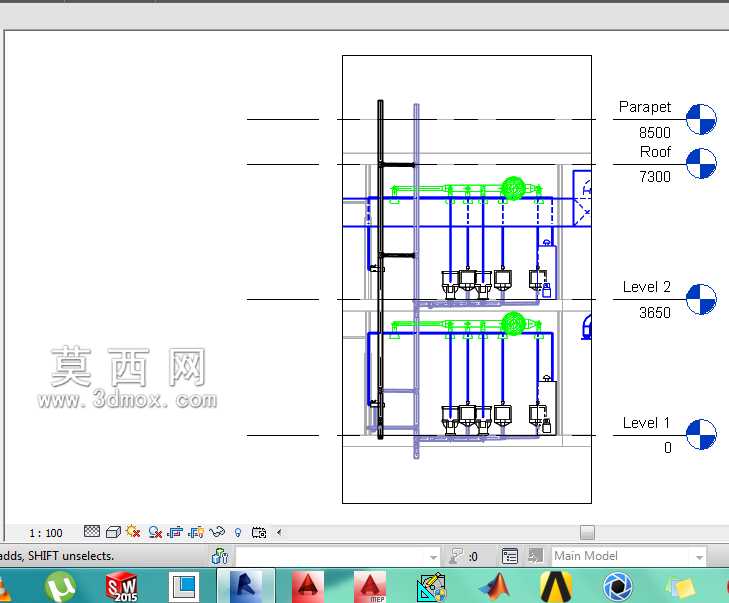Toggle Sun Path off icon
Image resolution: width=729 pixels, height=603 pixels.
pos(133,531)
